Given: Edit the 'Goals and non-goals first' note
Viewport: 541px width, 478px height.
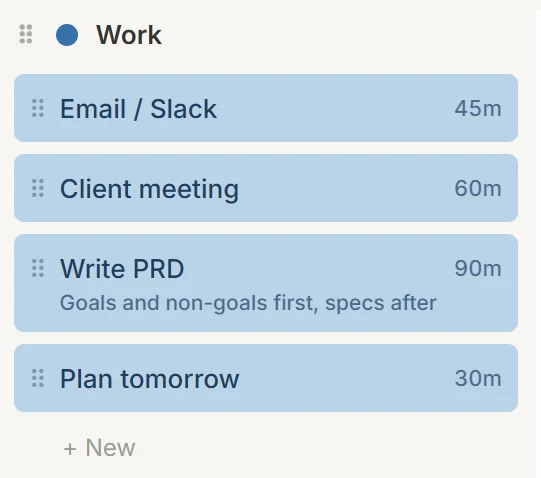Looking at the screenshot, I should [248, 303].
